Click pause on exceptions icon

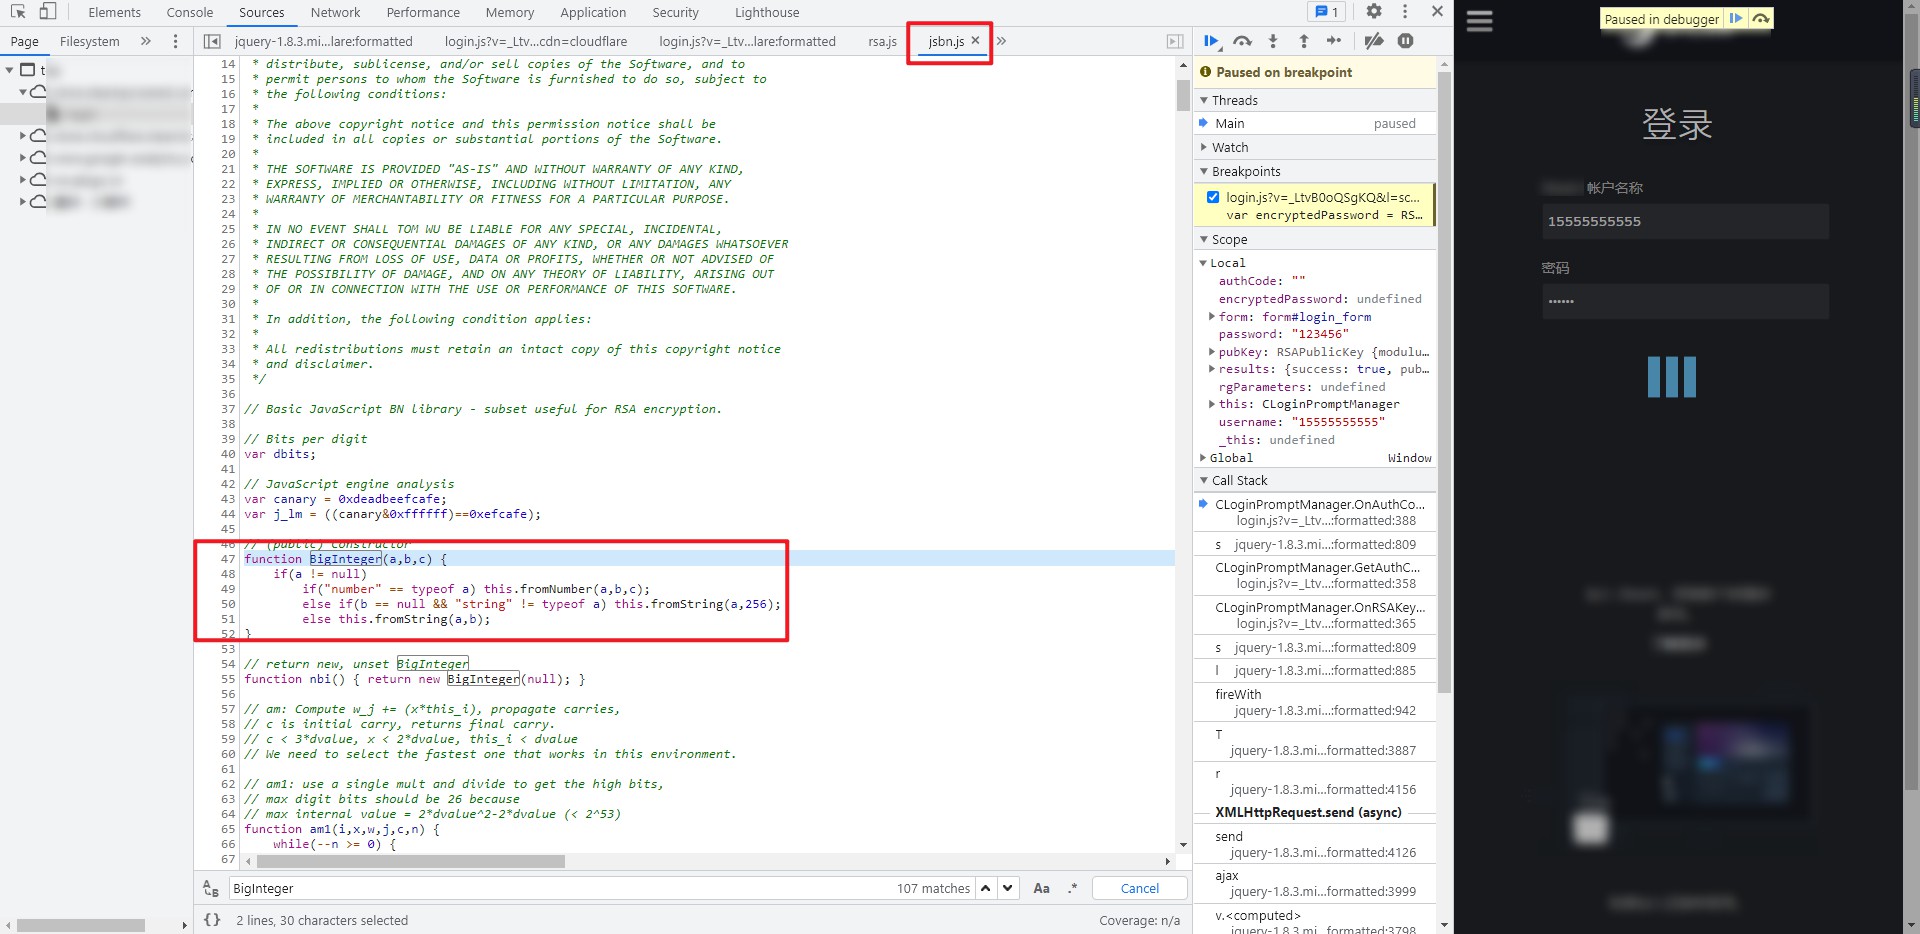1405,41
